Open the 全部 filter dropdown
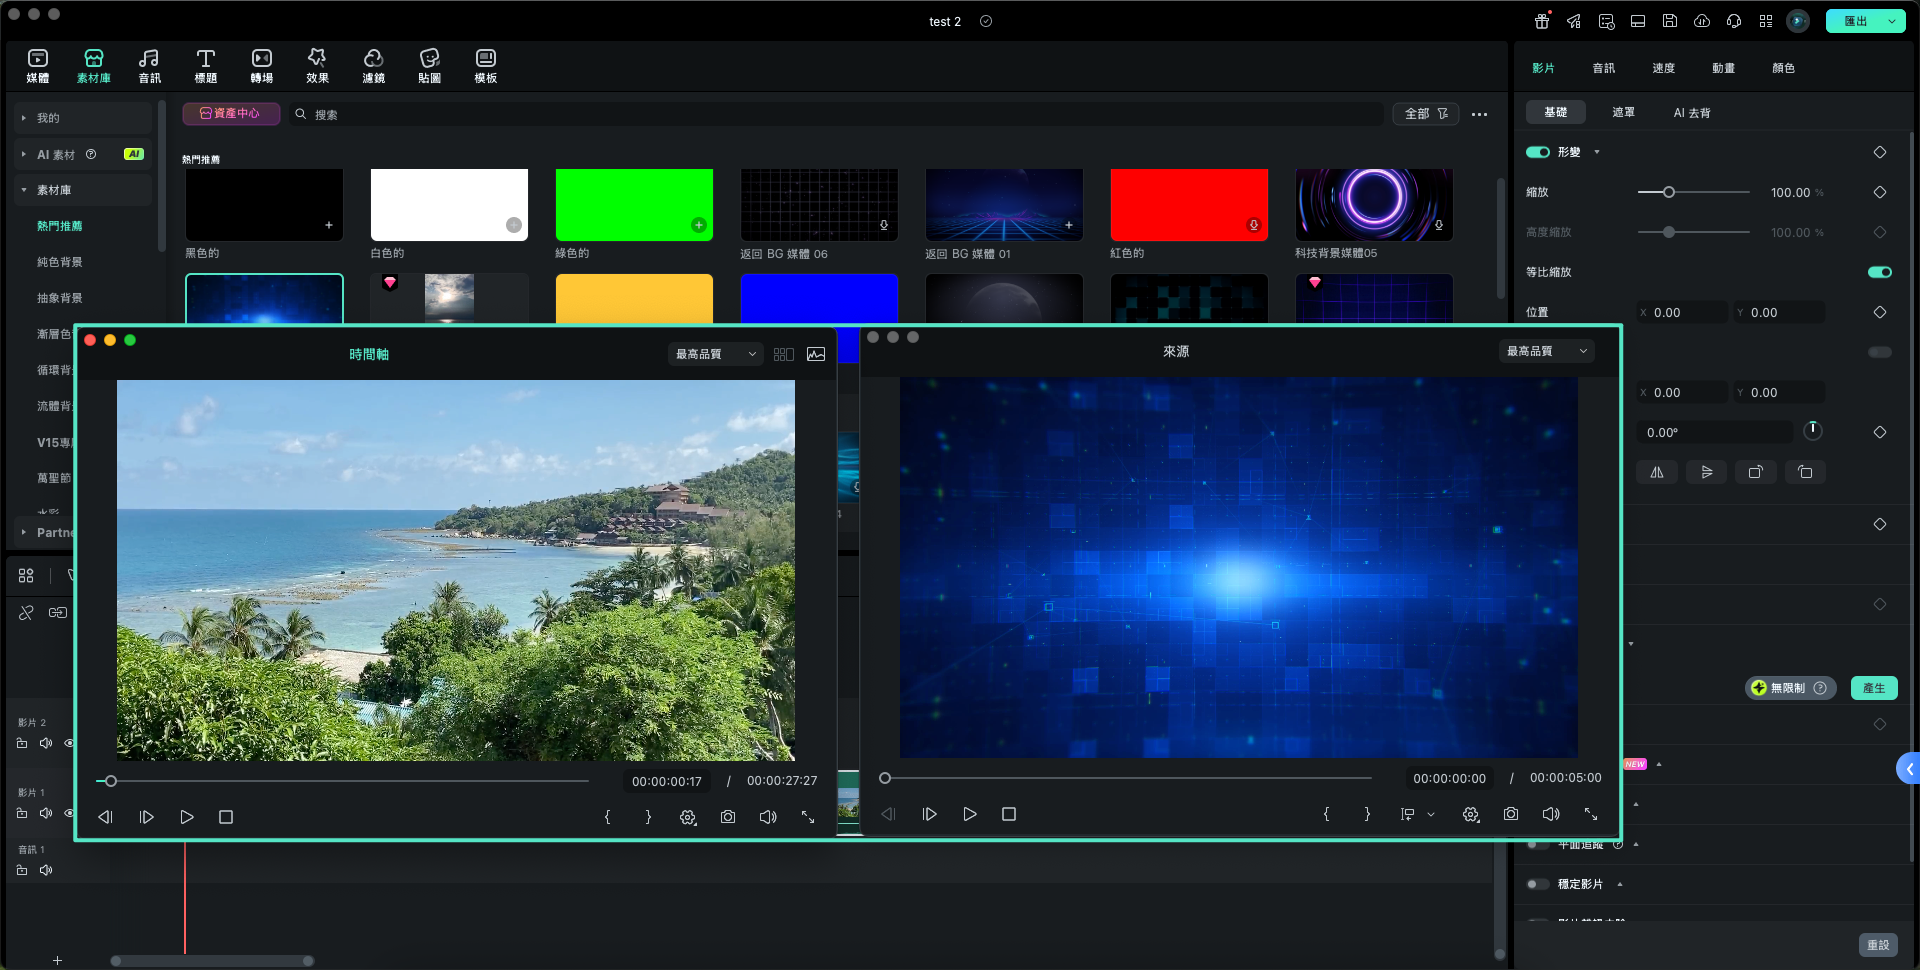The image size is (1920, 970). click(x=1425, y=114)
